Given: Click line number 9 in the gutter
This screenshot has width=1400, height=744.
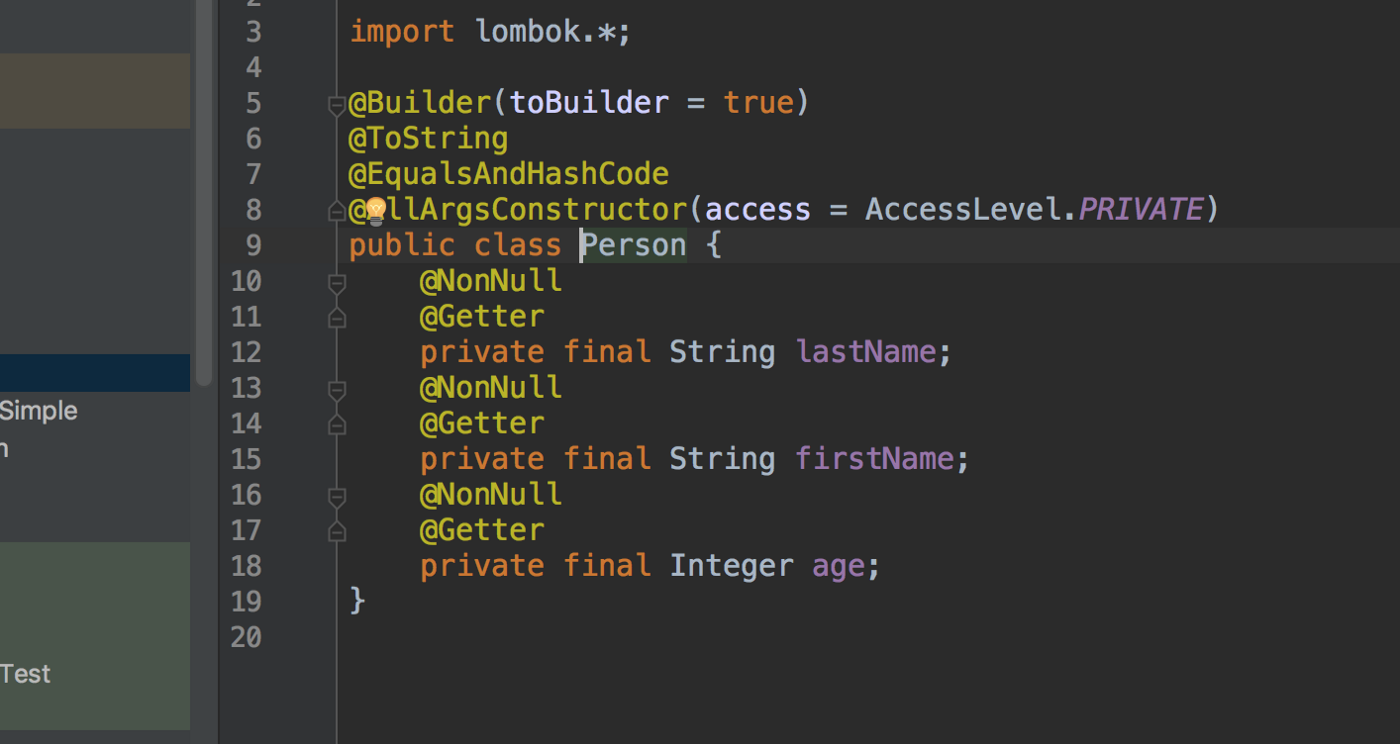Looking at the screenshot, I should point(252,246).
